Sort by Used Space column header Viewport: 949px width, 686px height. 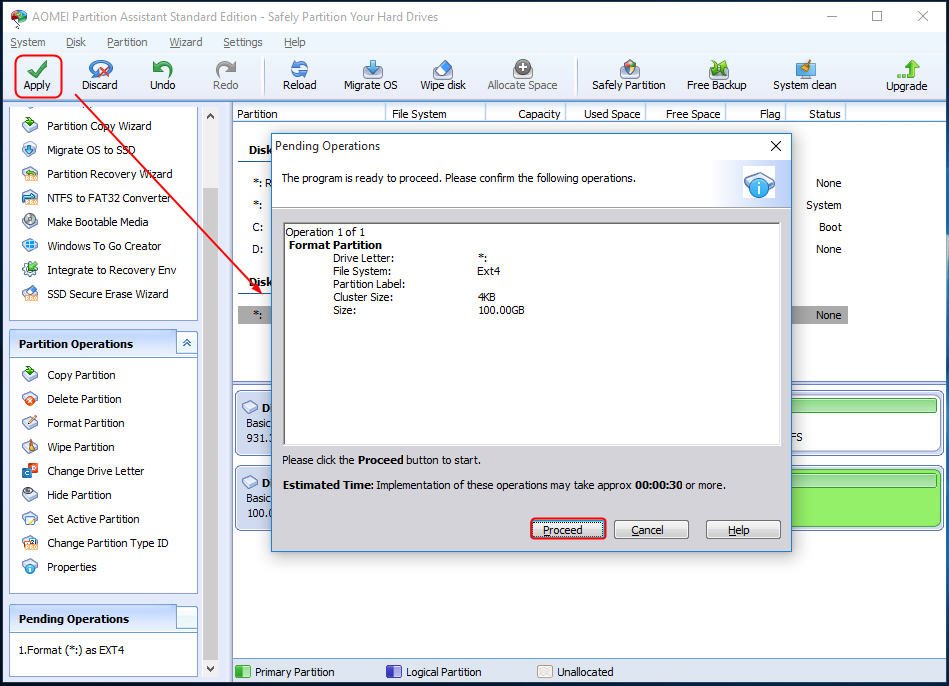coord(606,114)
